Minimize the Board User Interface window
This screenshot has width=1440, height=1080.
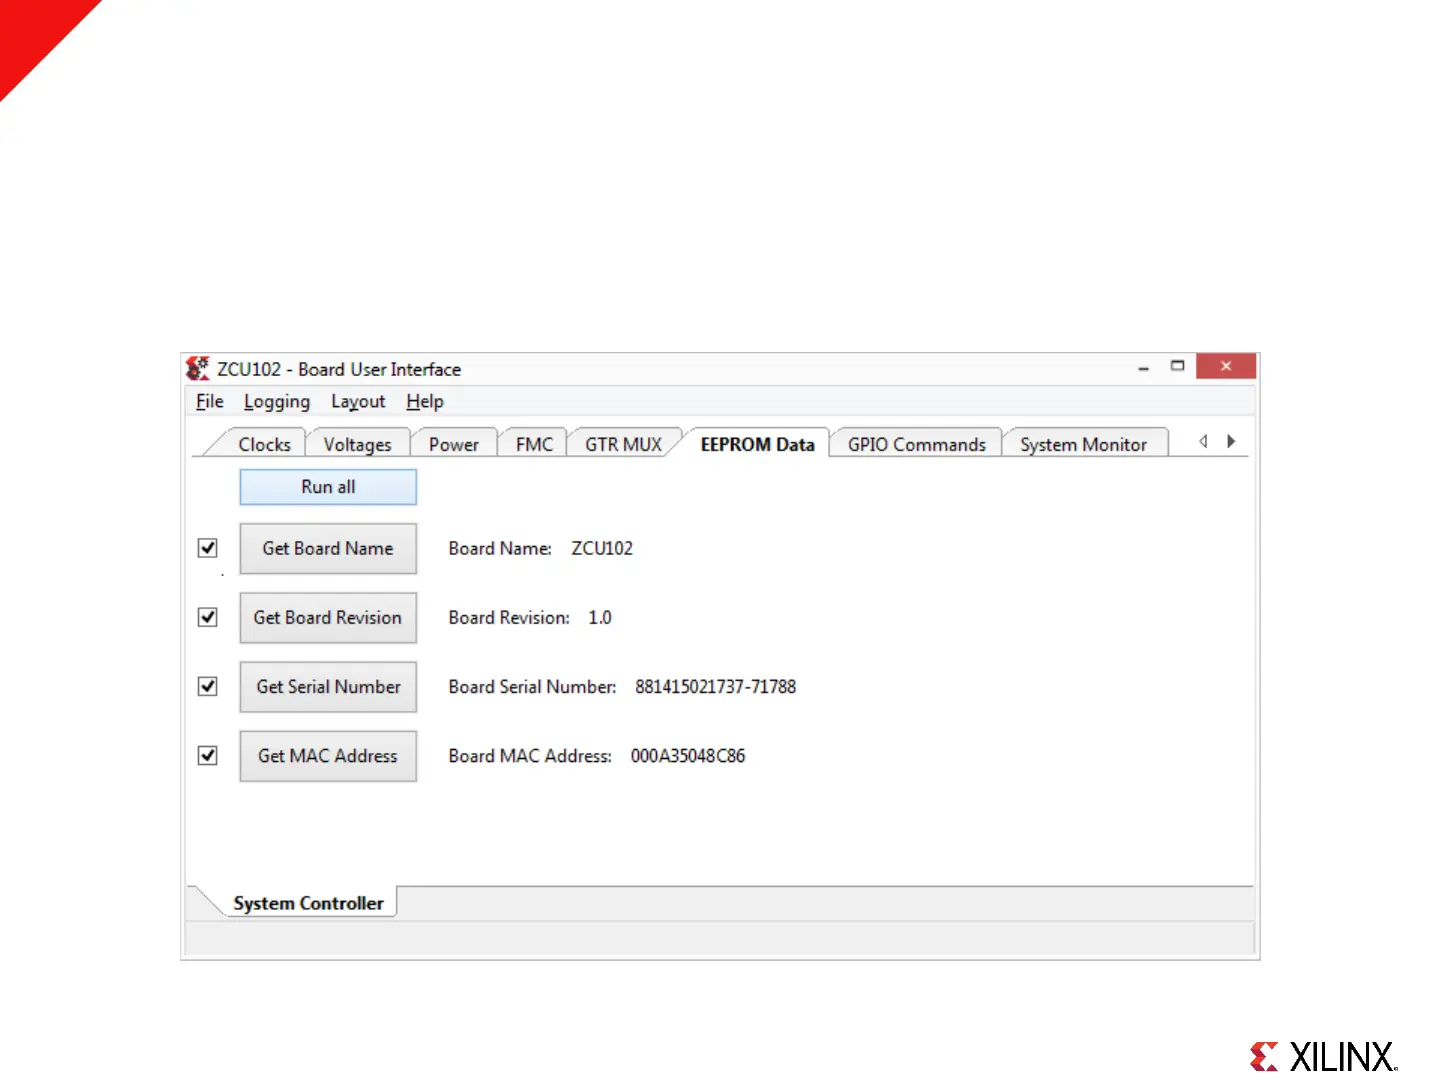(1143, 368)
